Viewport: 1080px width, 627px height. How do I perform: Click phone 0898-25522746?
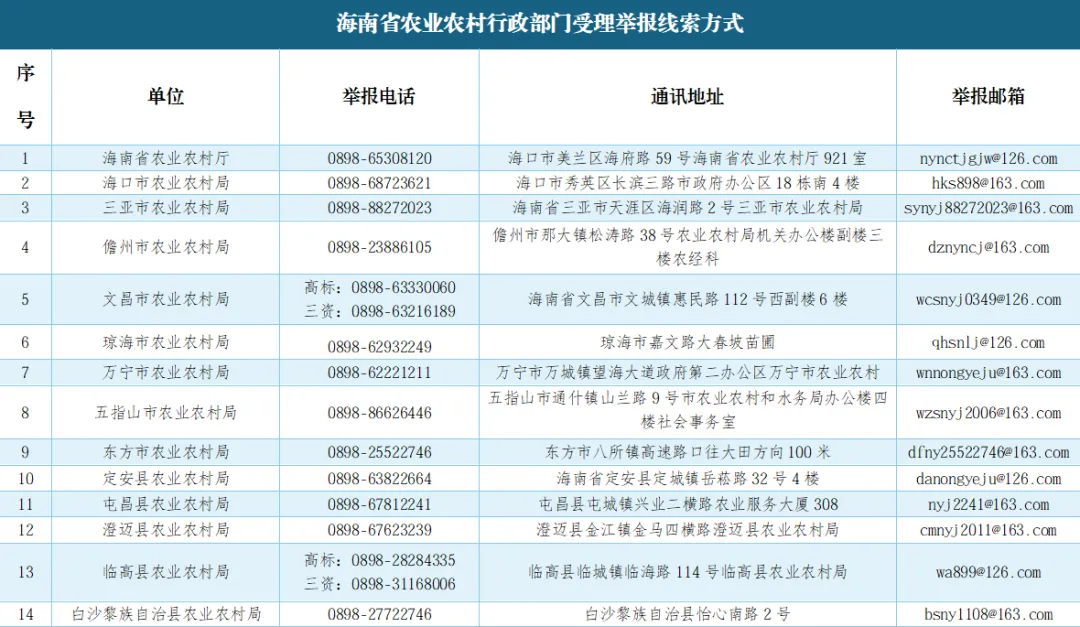380,453
